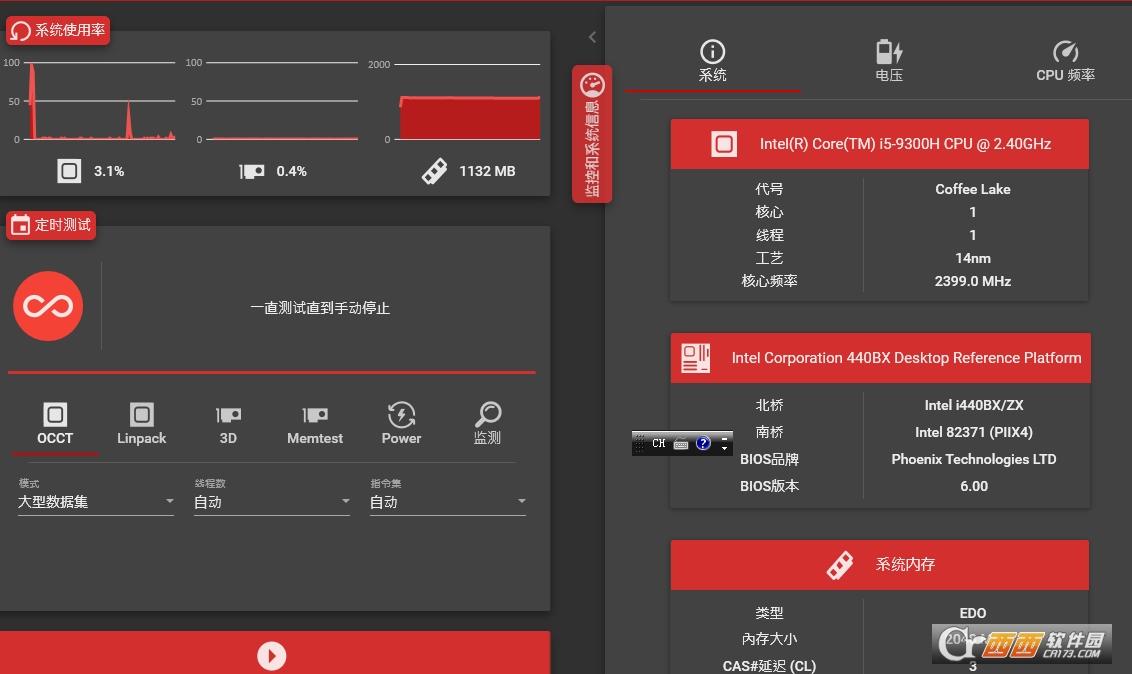Expand the 线程数 dropdown set to 自动

pos(271,502)
